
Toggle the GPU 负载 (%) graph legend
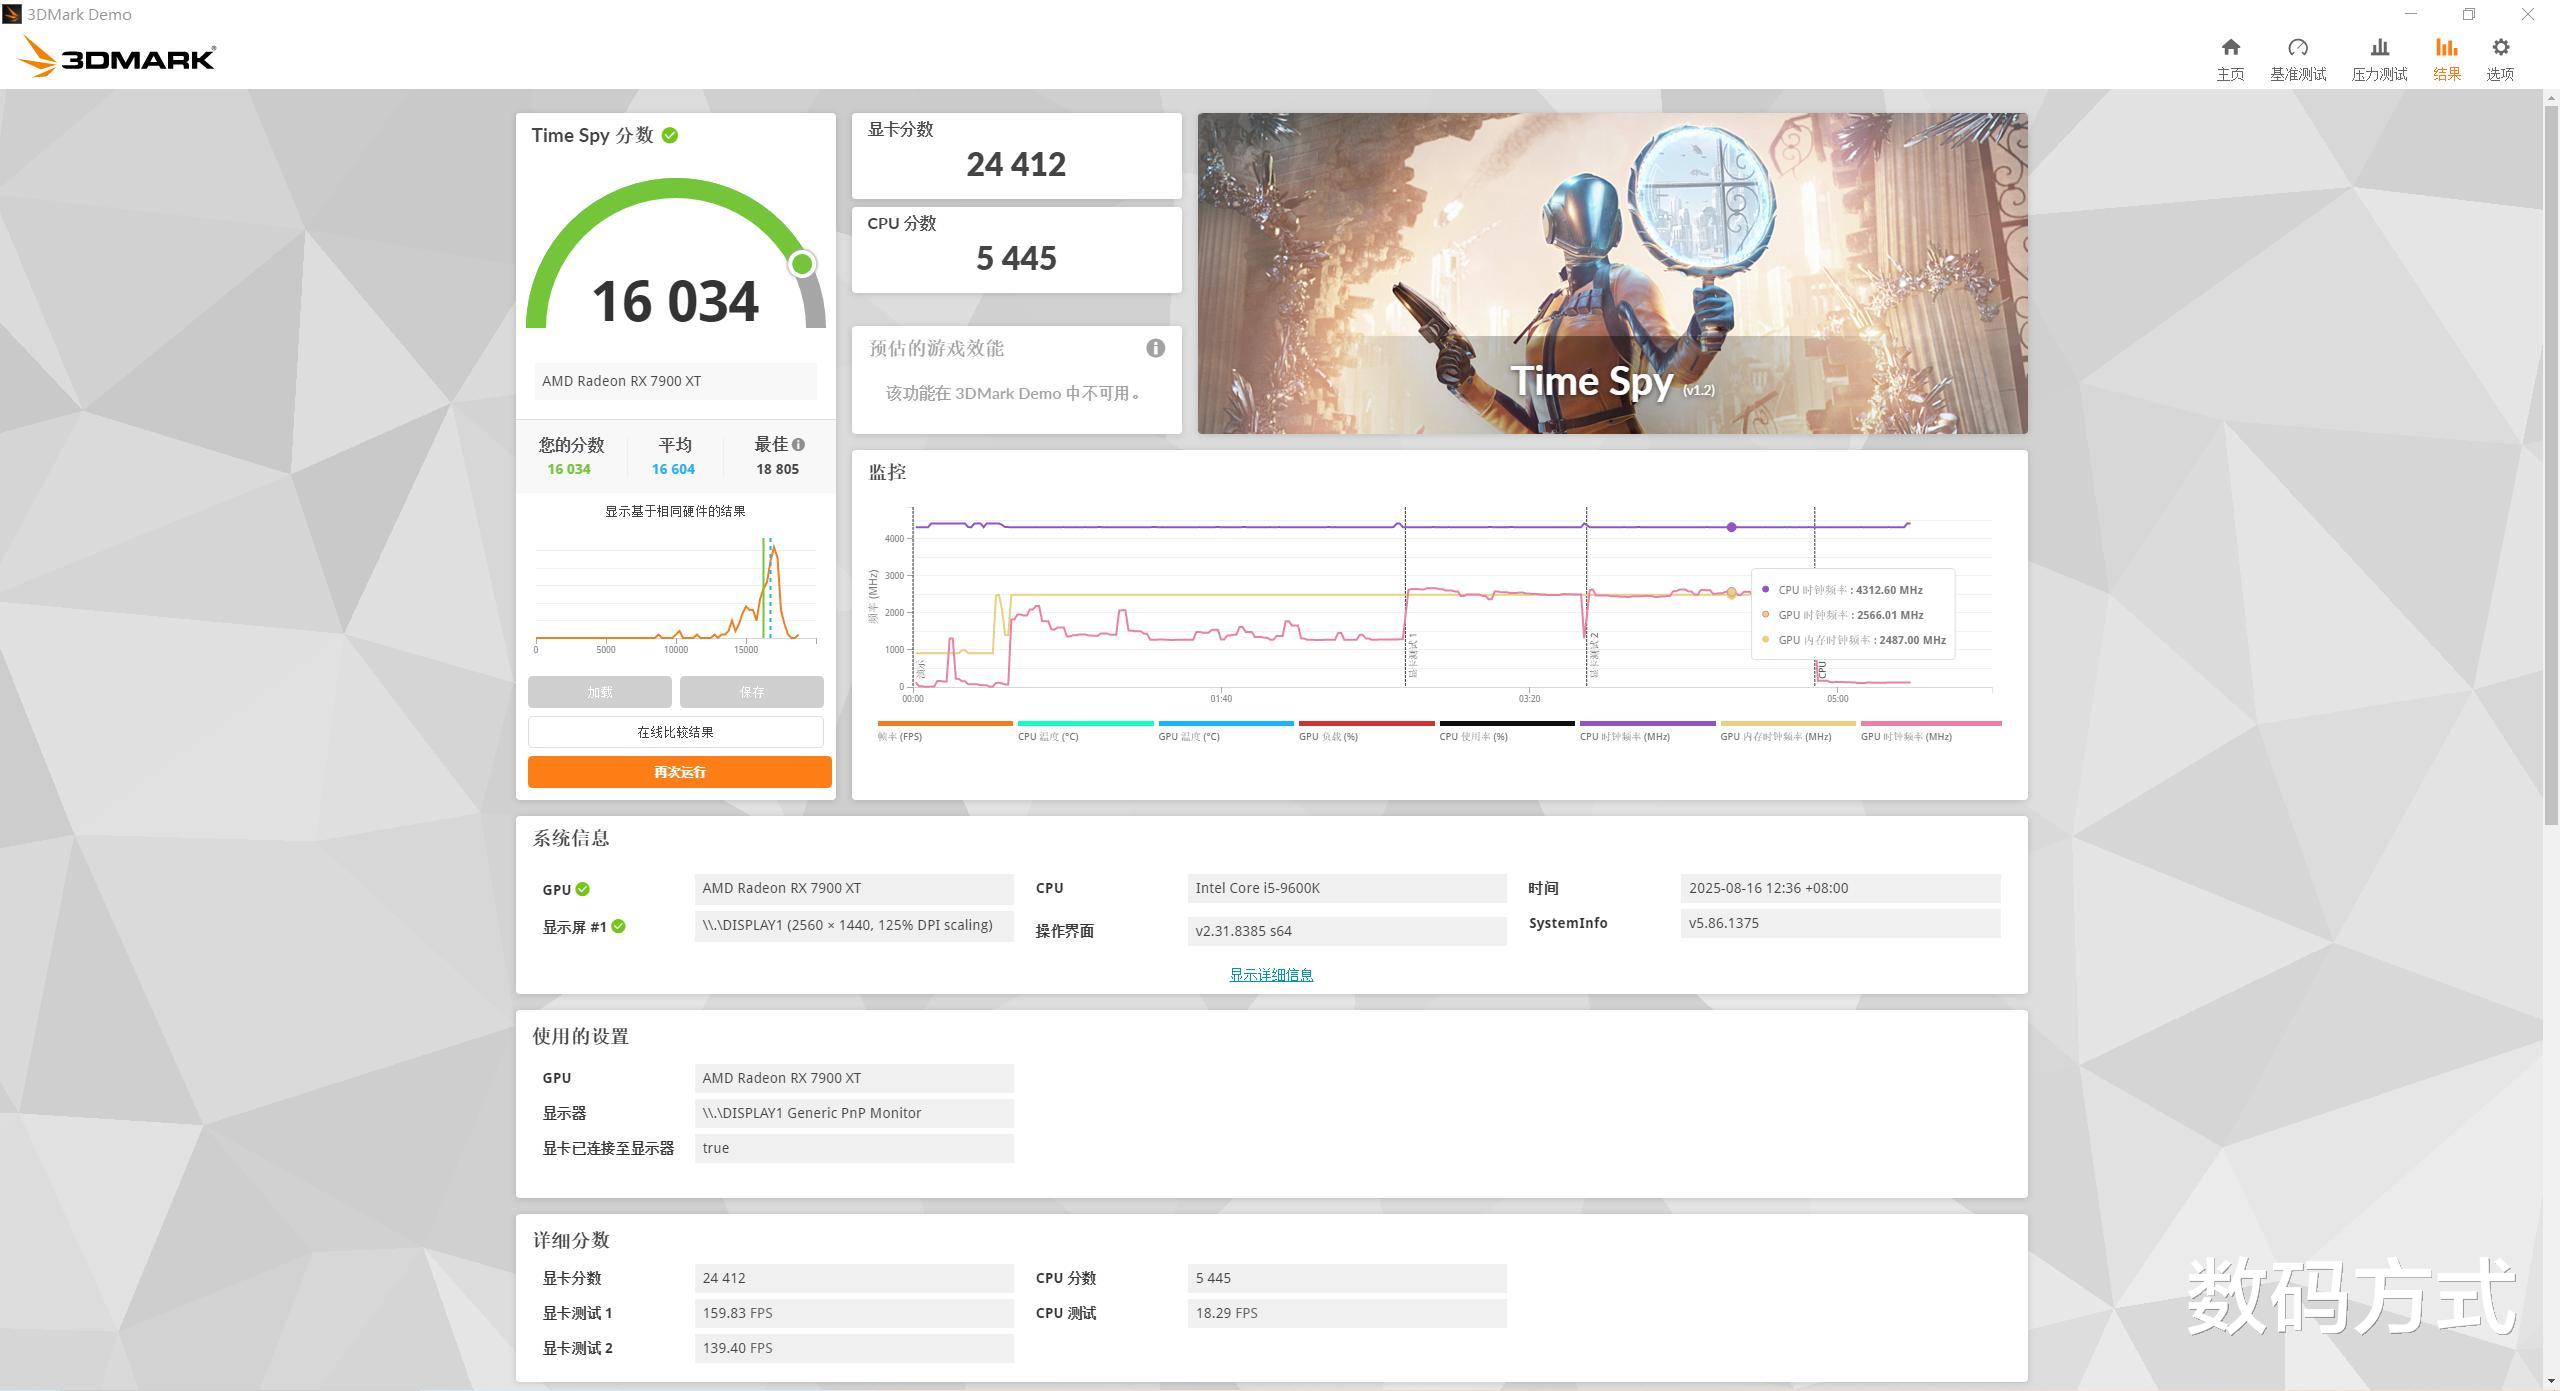[x=1328, y=737]
